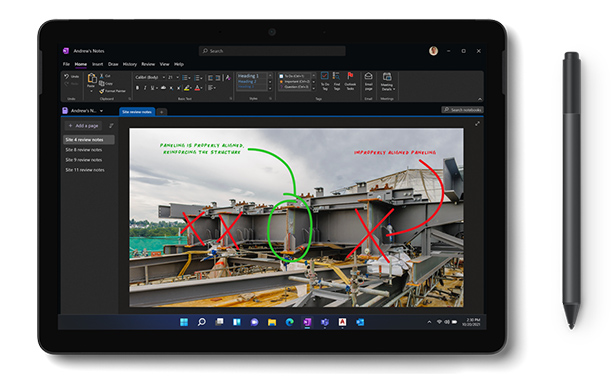Click the Outlook Tasks flag button
This screenshot has height=381, width=615.
pos(350,81)
